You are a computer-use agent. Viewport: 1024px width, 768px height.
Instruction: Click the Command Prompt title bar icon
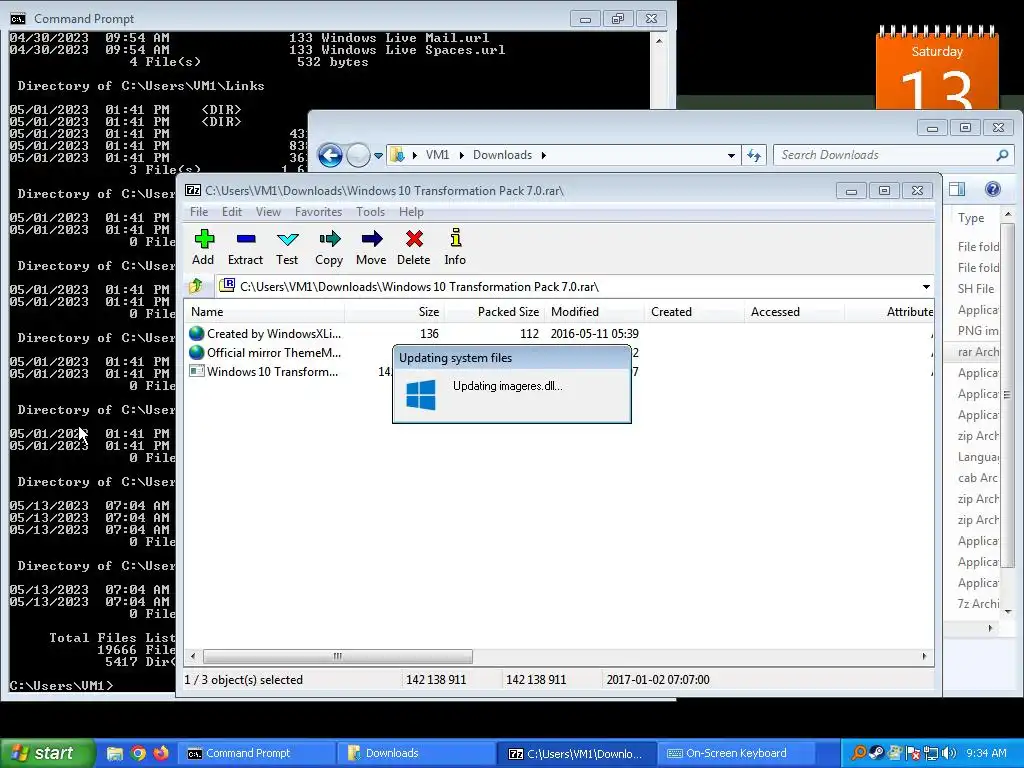pyautogui.click(x=18, y=18)
